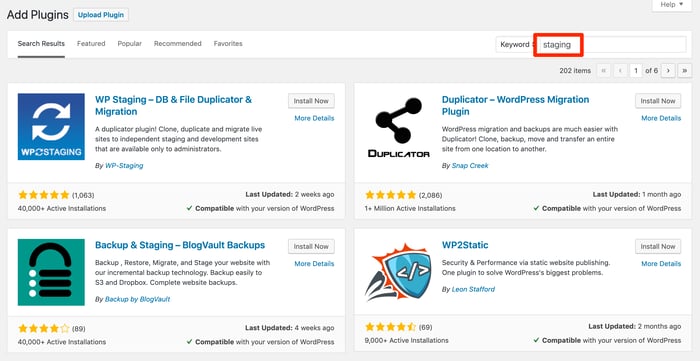Click the BlogVault four-star rating

[x=44, y=329]
